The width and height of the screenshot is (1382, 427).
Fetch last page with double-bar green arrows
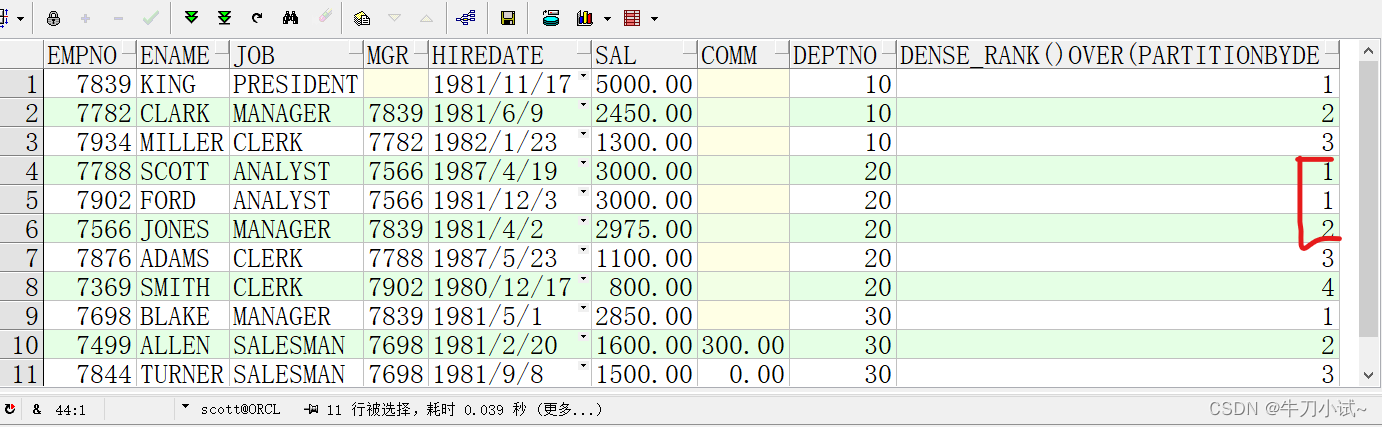[x=224, y=18]
